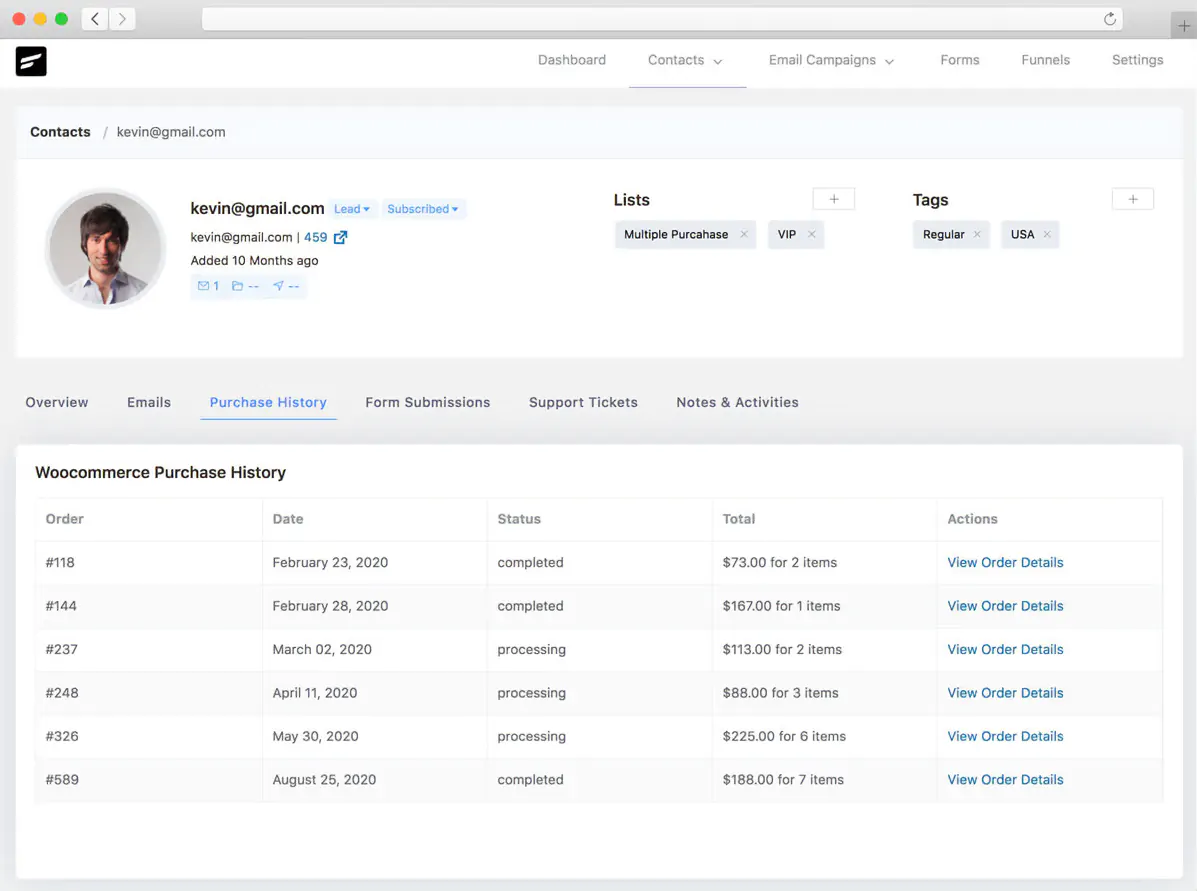1197x891 pixels.
Task: Remove the VIP list chip
Action: pyautogui.click(x=810, y=234)
